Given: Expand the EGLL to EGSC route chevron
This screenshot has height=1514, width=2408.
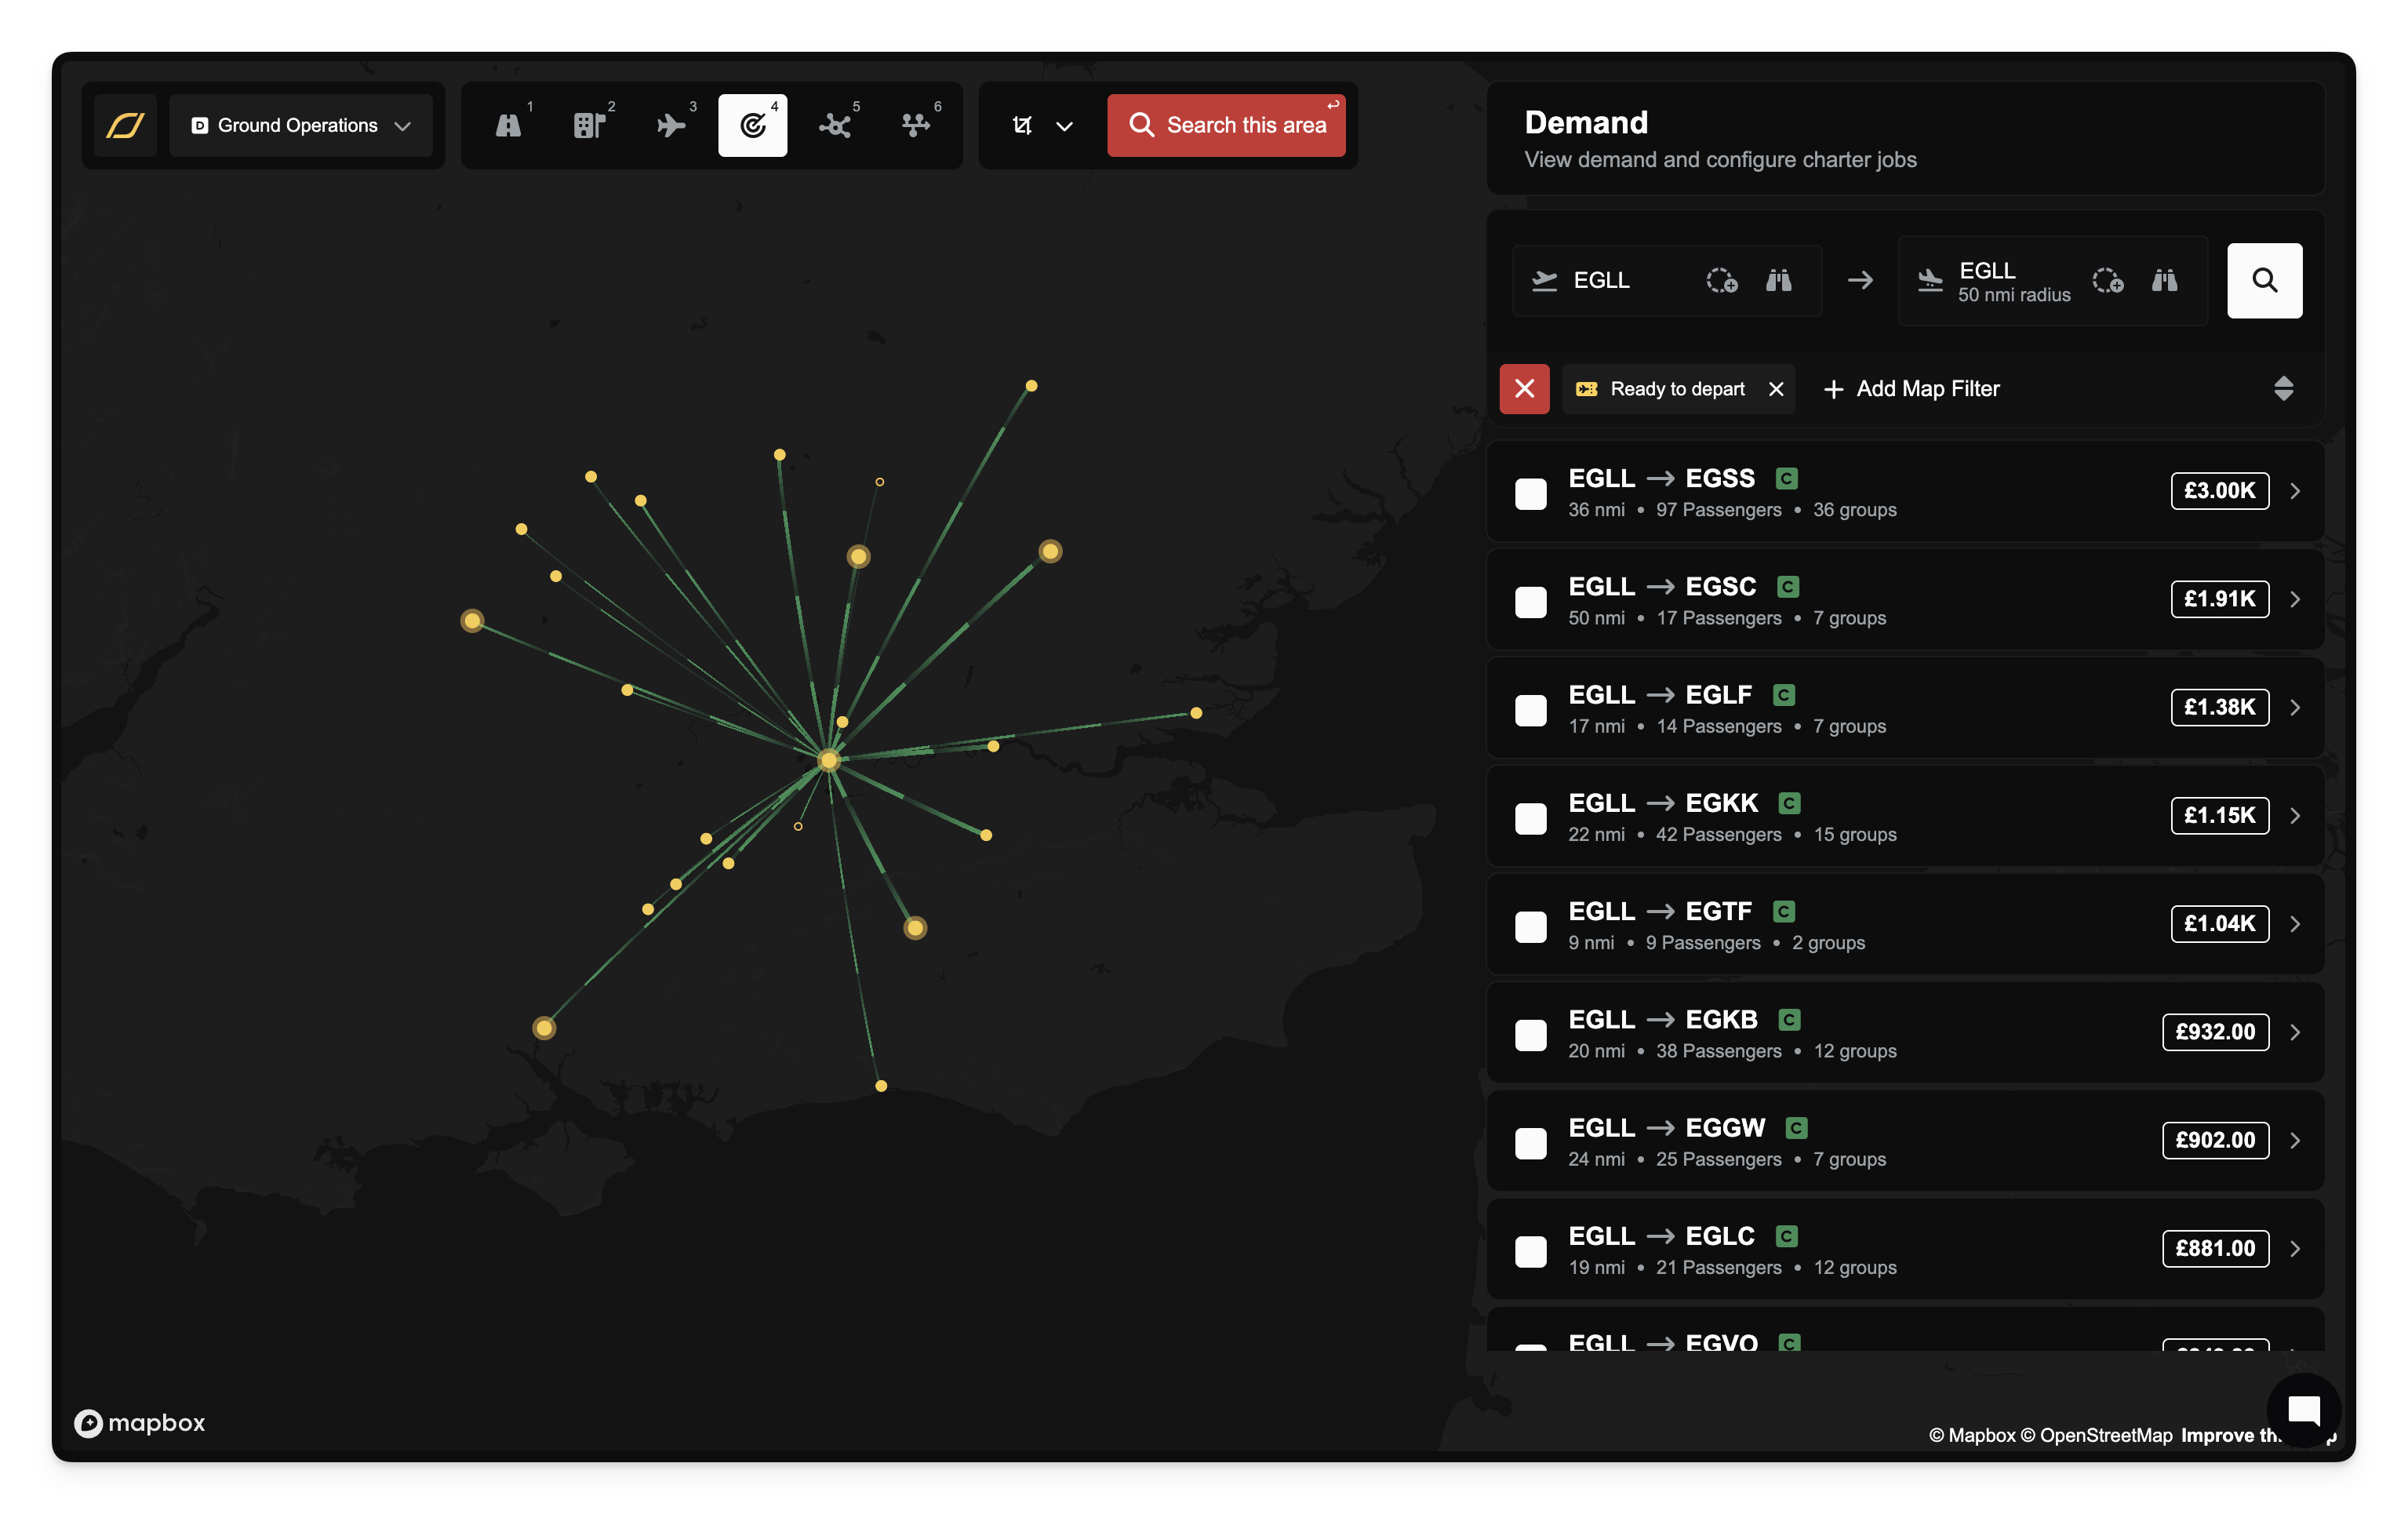Looking at the screenshot, I should [x=2295, y=599].
